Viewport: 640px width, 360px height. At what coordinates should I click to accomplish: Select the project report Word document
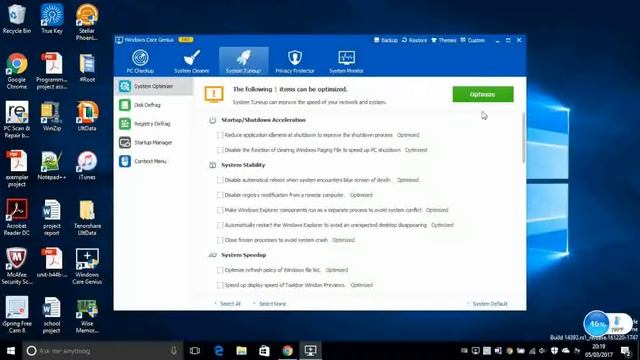coord(52,217)
